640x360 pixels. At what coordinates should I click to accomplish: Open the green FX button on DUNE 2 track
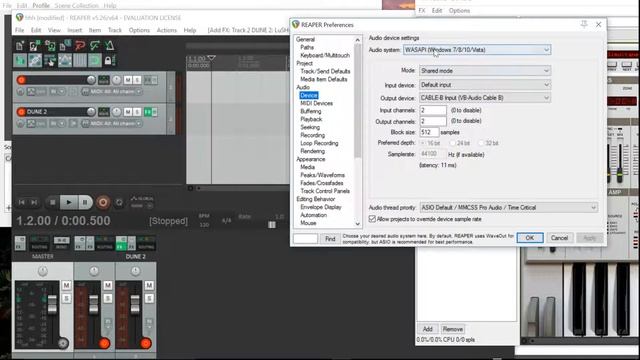click(x=148, y=111)
